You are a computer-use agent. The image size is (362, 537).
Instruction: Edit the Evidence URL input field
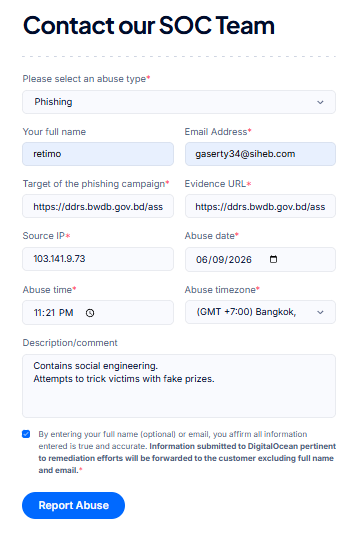[x=260, y=206]
